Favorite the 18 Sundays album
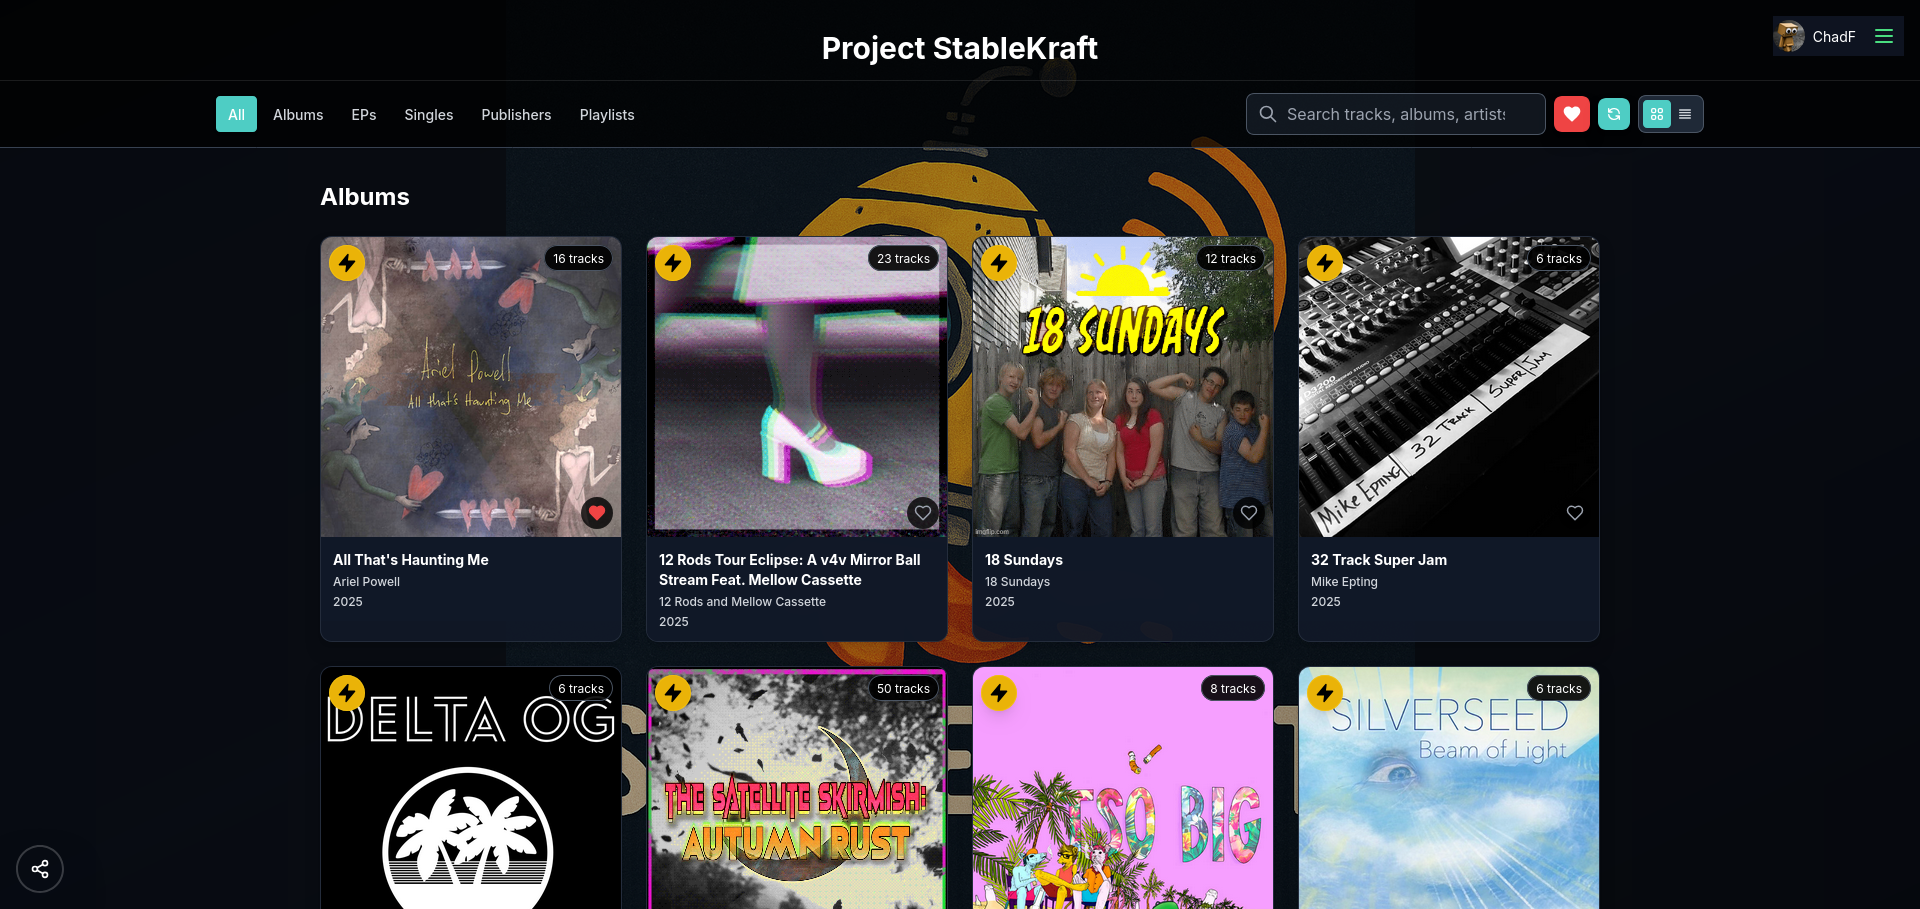This screenshot has width=1920, height=909. point(1248,513)
